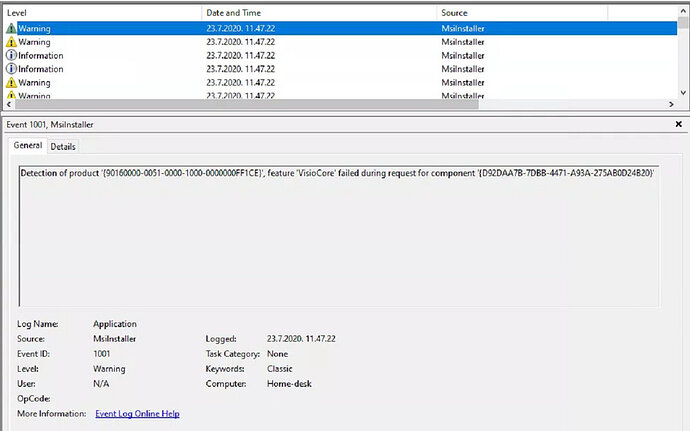Click the event list scroll down arrow
Screen dimensions: 690x431
pos(683,92)
